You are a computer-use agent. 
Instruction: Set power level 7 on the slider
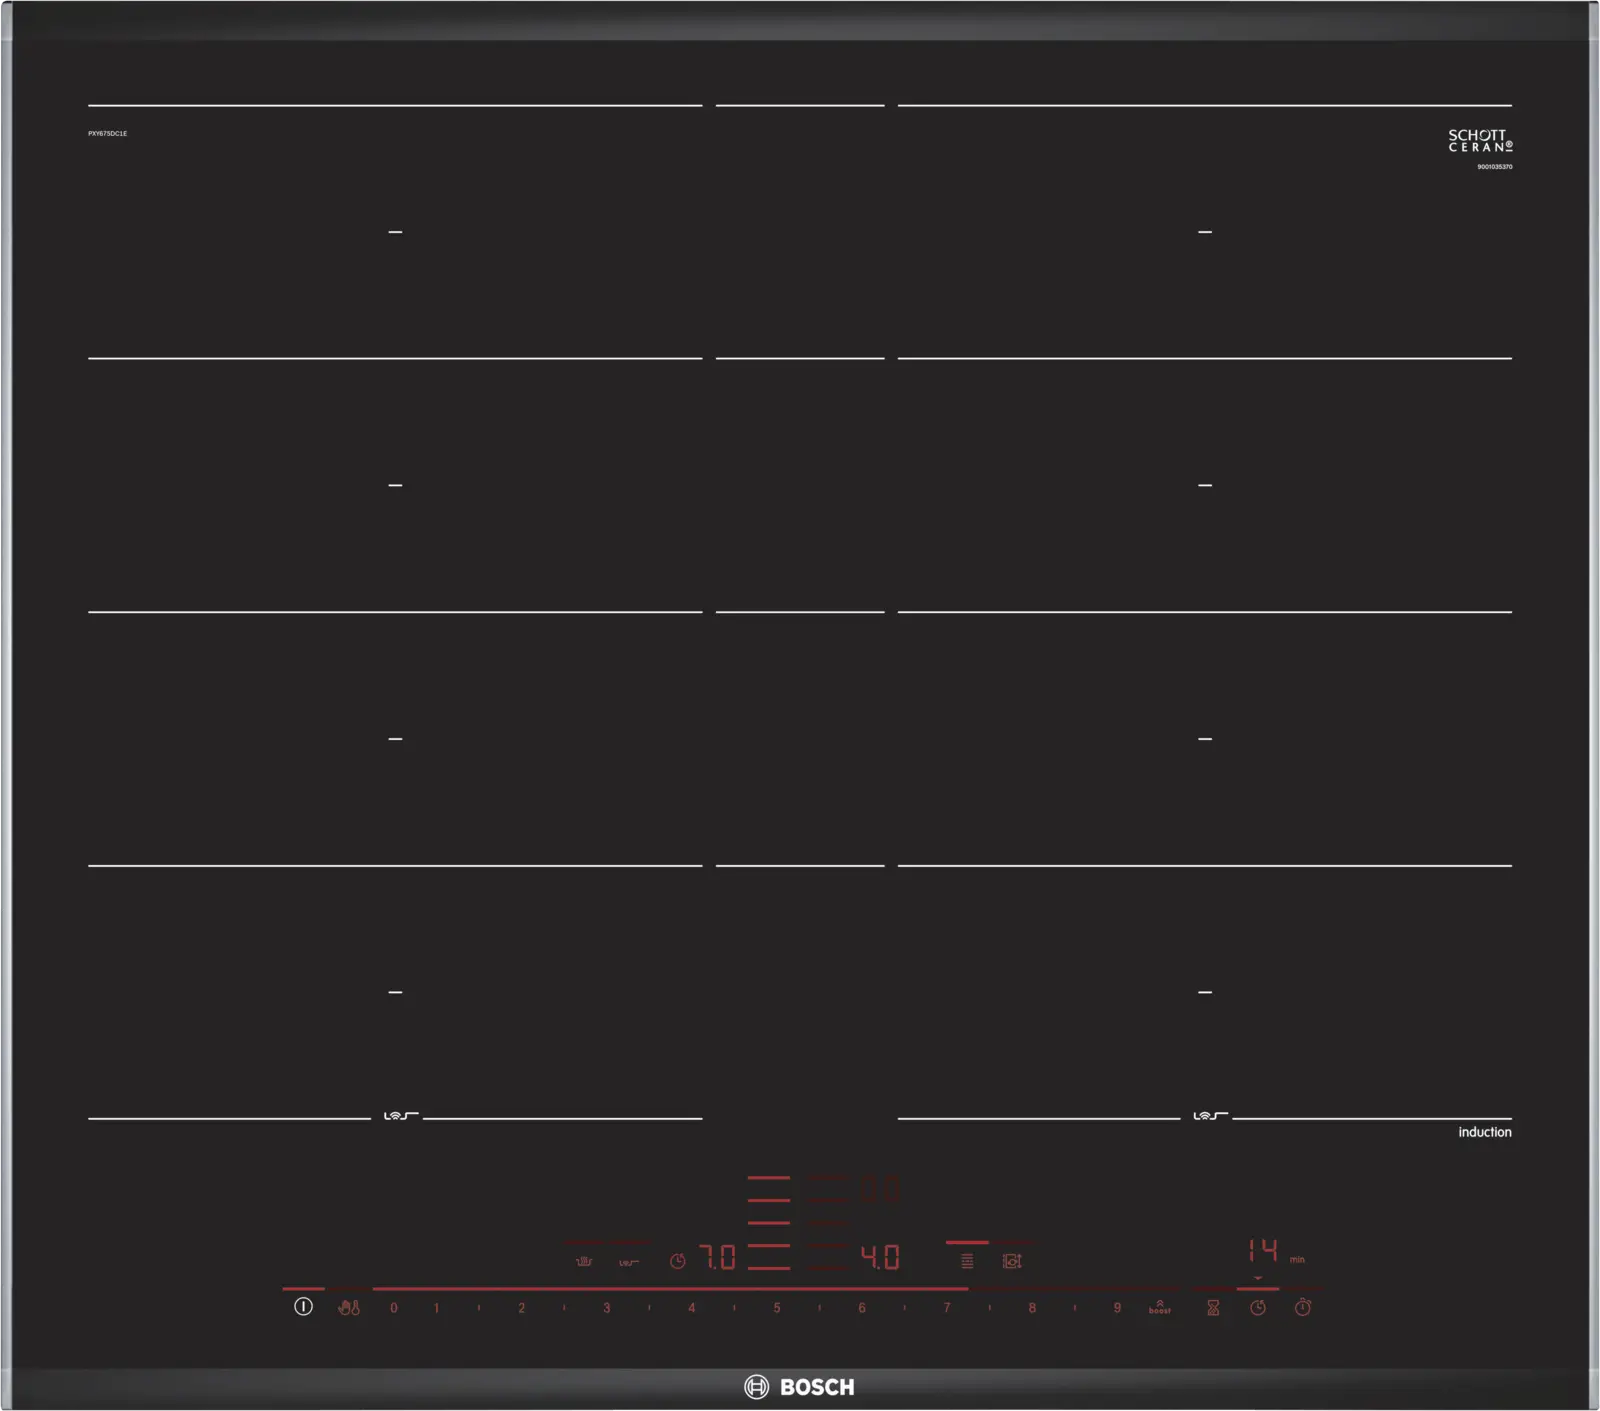pyautogui.click(x=947, y=1307)
